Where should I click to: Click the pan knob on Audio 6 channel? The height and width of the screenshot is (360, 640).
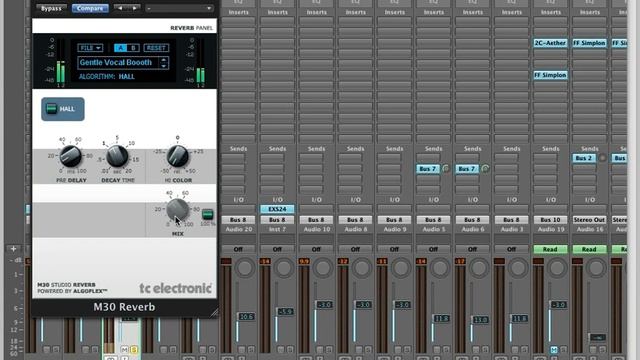click(479, 268)
